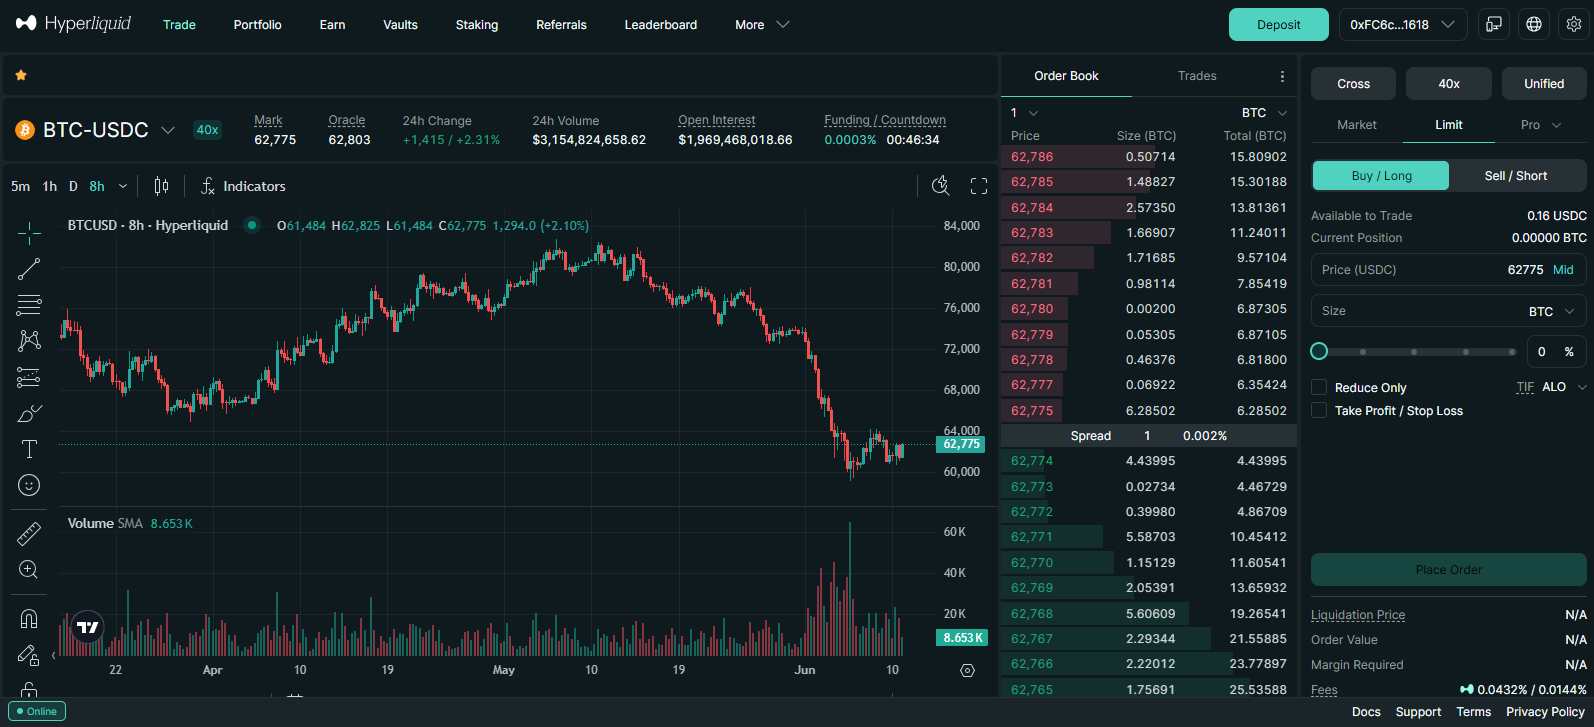The width and height of the screenshot is (1594, 727).
Task: Go to the Portfolio page
Action: pyautogui.click(x=257, y=24)
